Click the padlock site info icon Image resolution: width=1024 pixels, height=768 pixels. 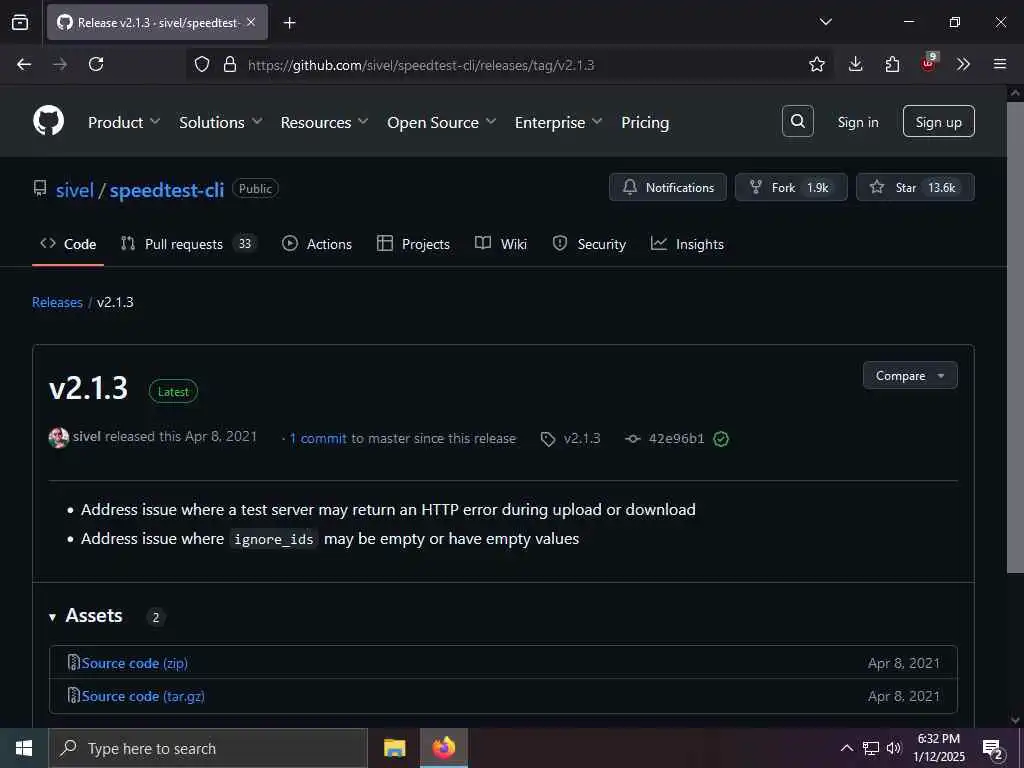(x=229, y=64)
